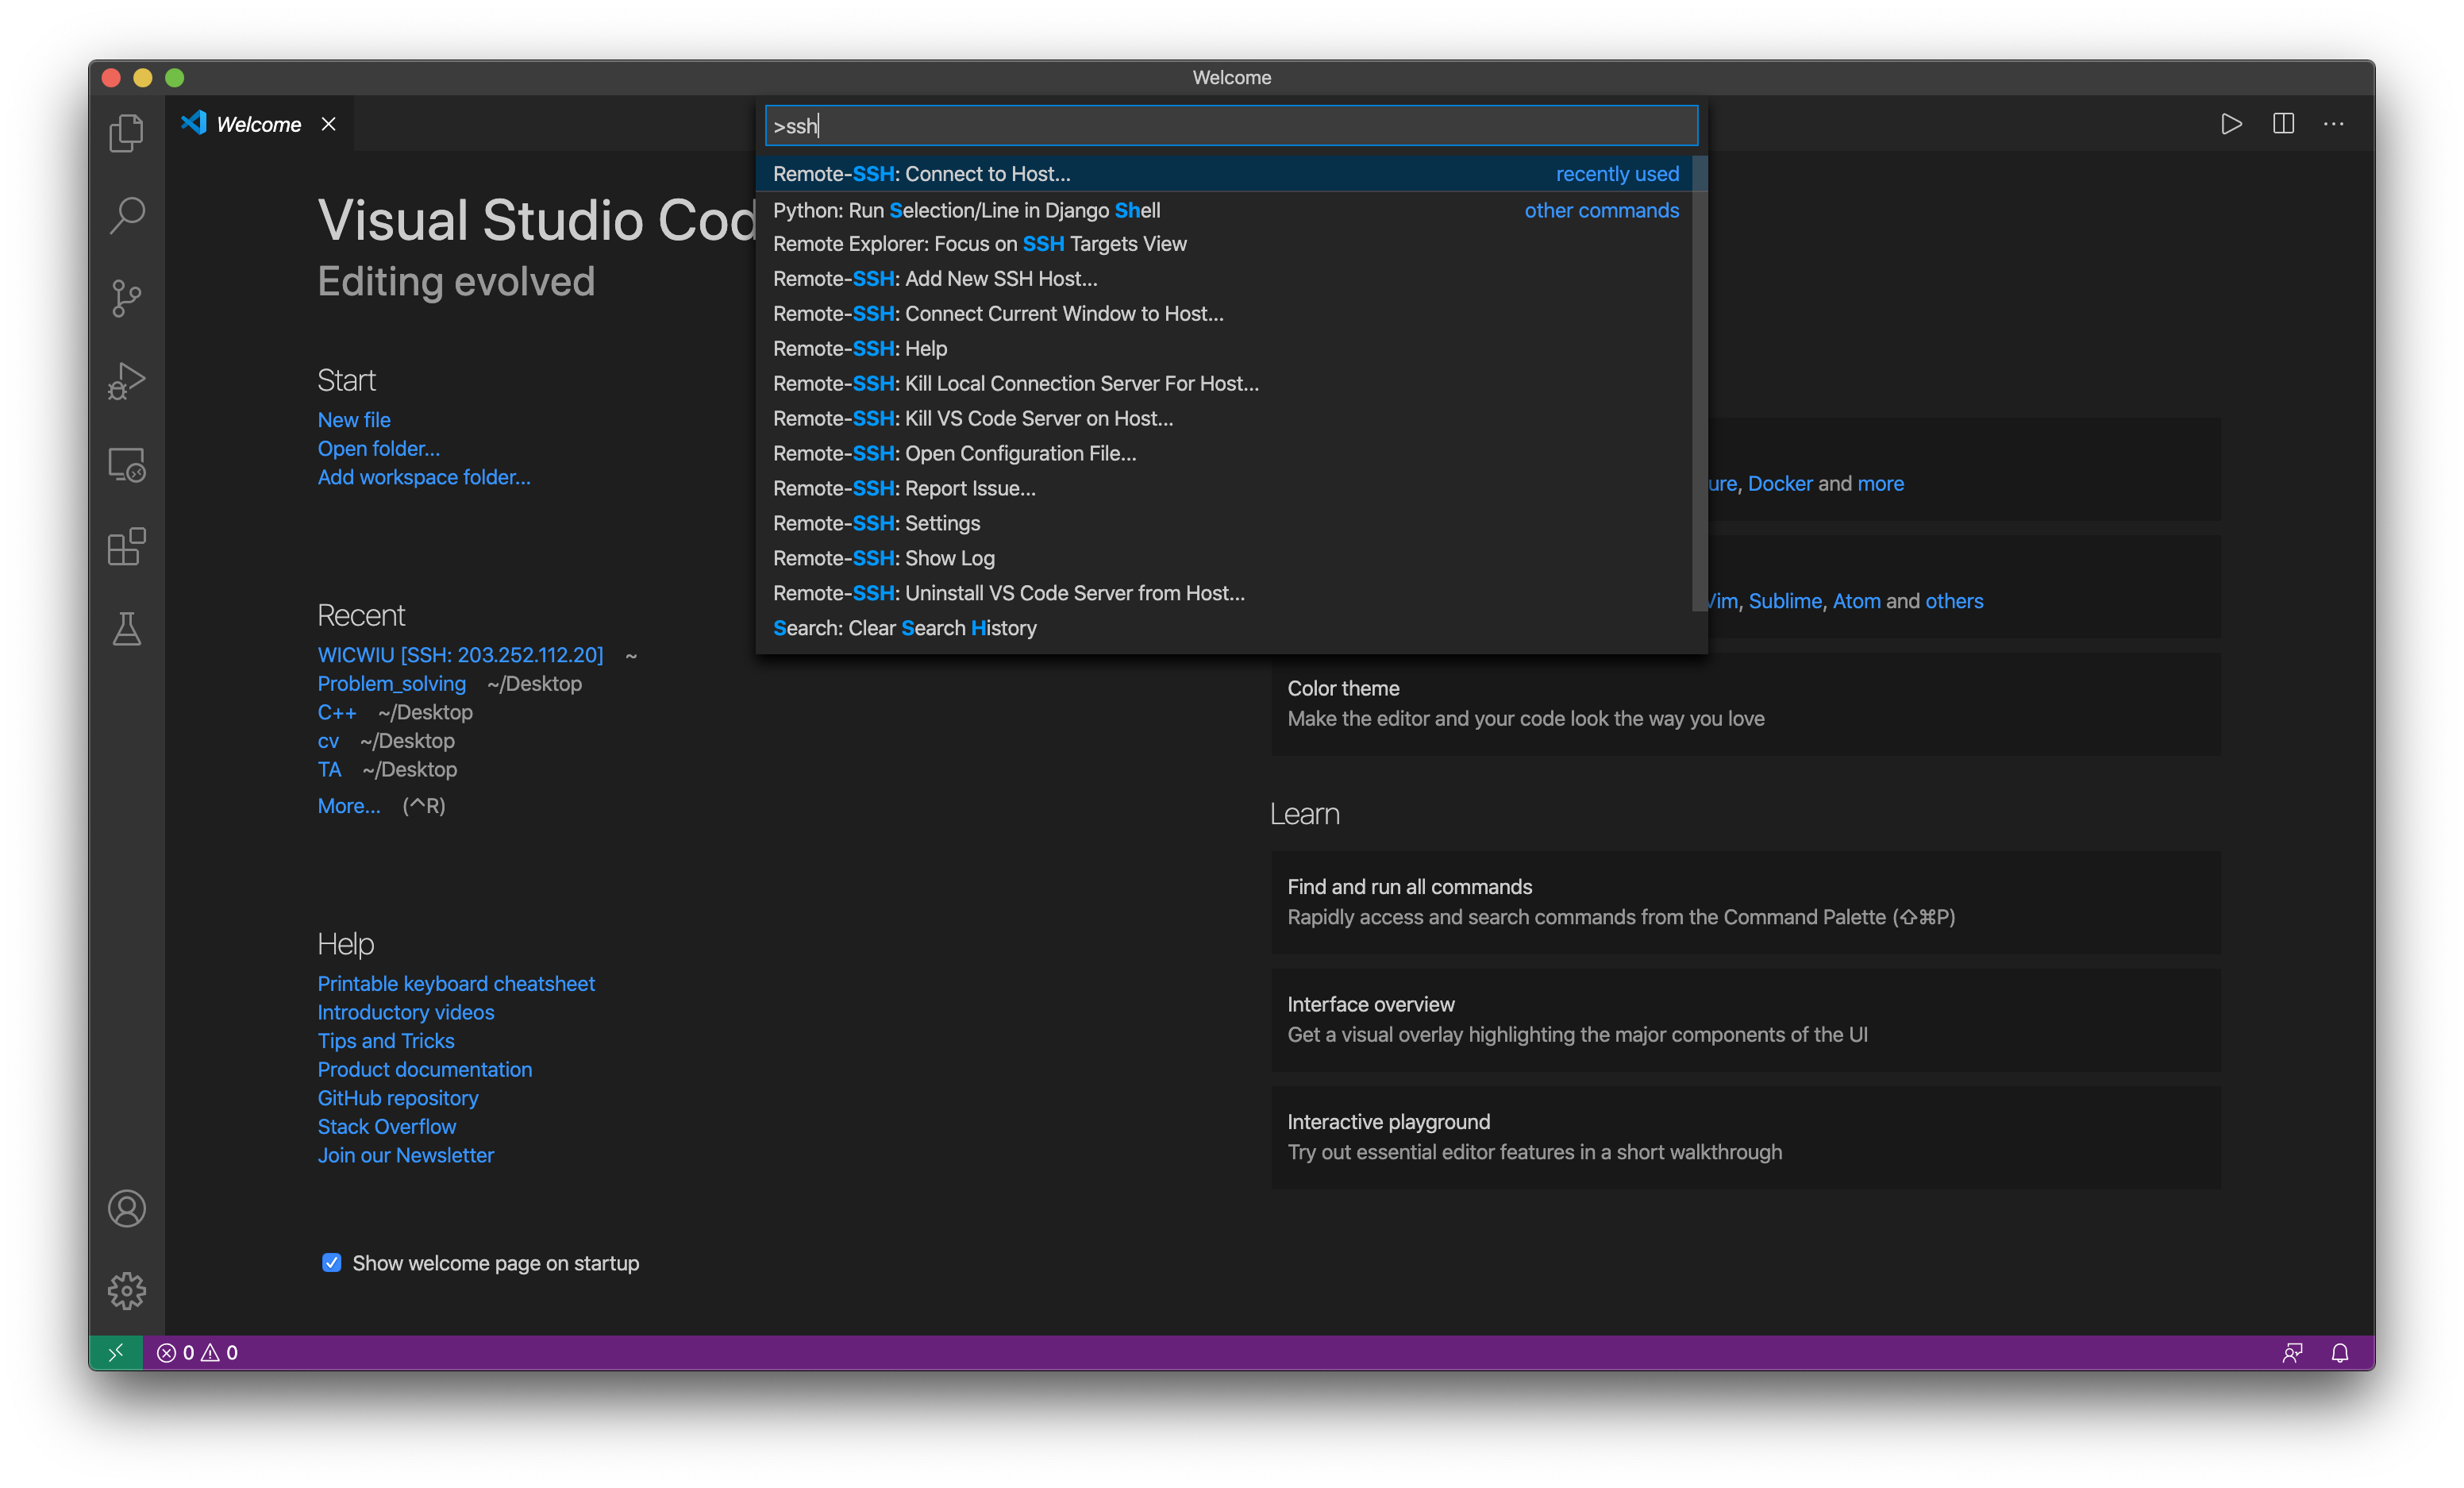The width and height of the screenshot is (2464, 1488).
Task: Select Remote-SSH: Kill VS Code Server on Host
Action: 1225,419
